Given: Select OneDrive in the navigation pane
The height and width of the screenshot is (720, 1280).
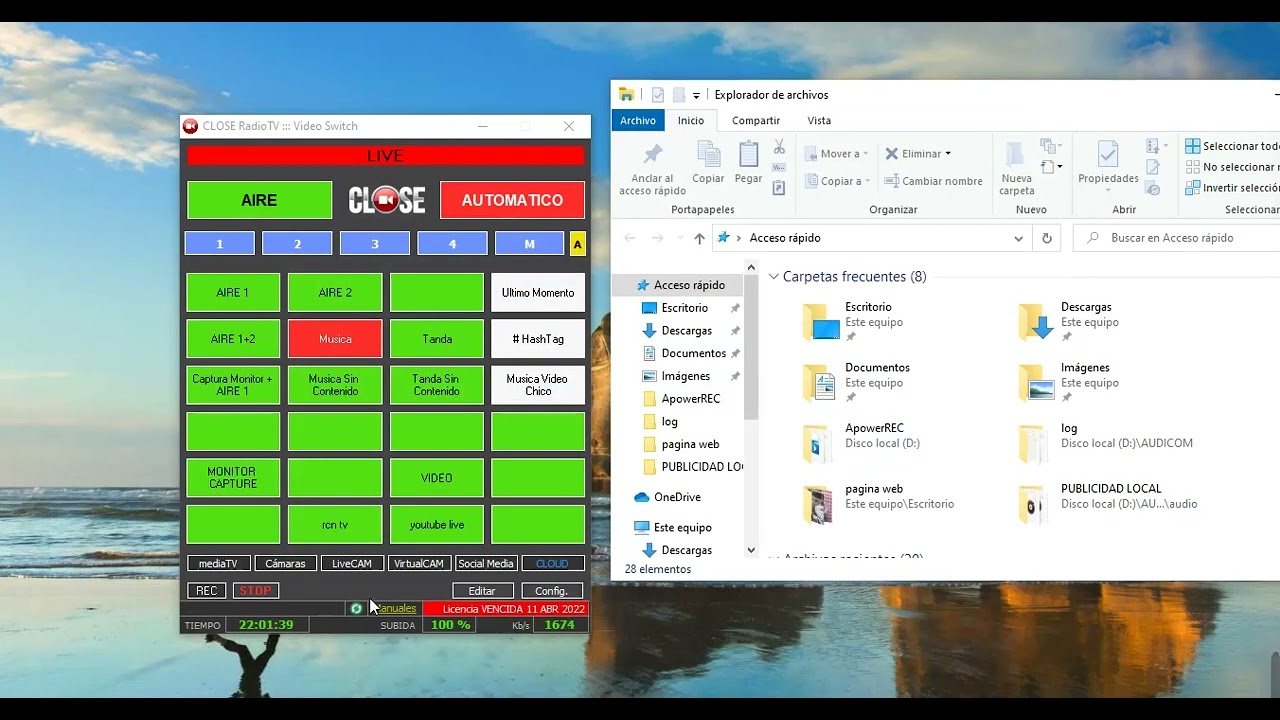Looking at the screenshot, I should point(677,497).
